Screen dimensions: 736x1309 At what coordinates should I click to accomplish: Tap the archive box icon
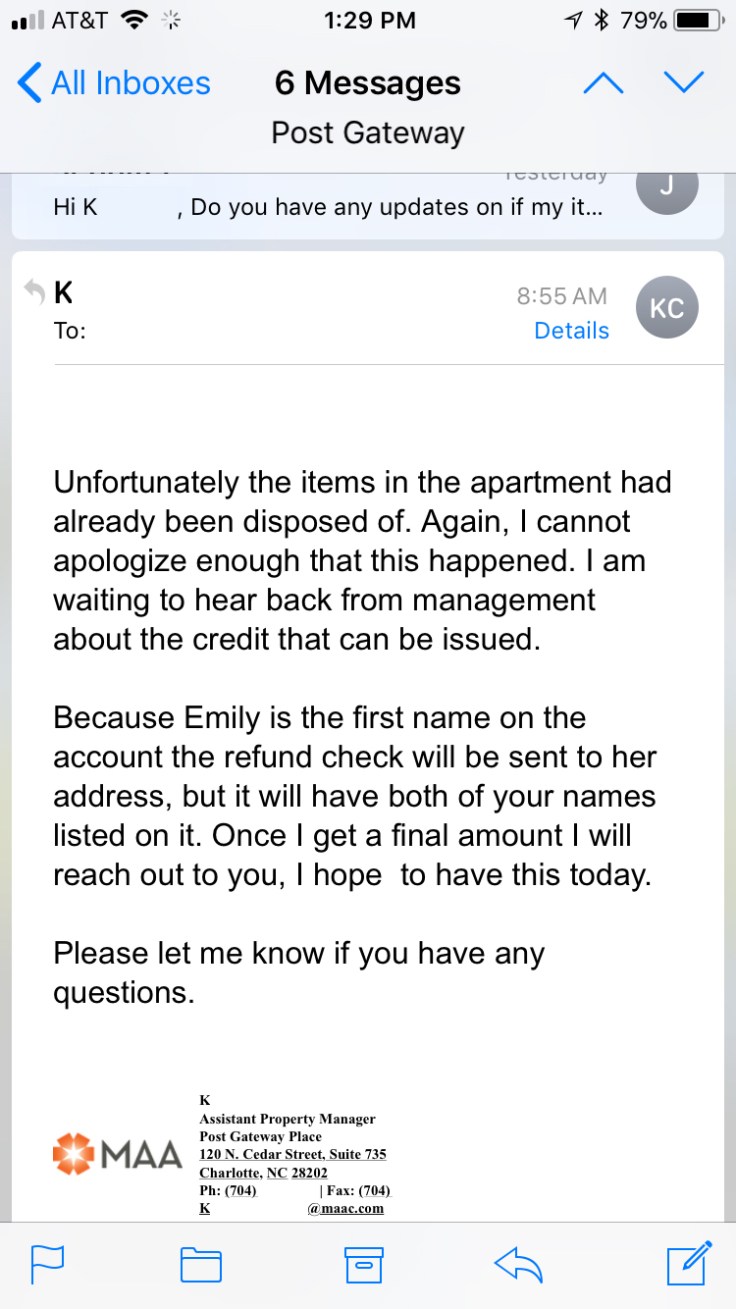[x=364, y=1264]
